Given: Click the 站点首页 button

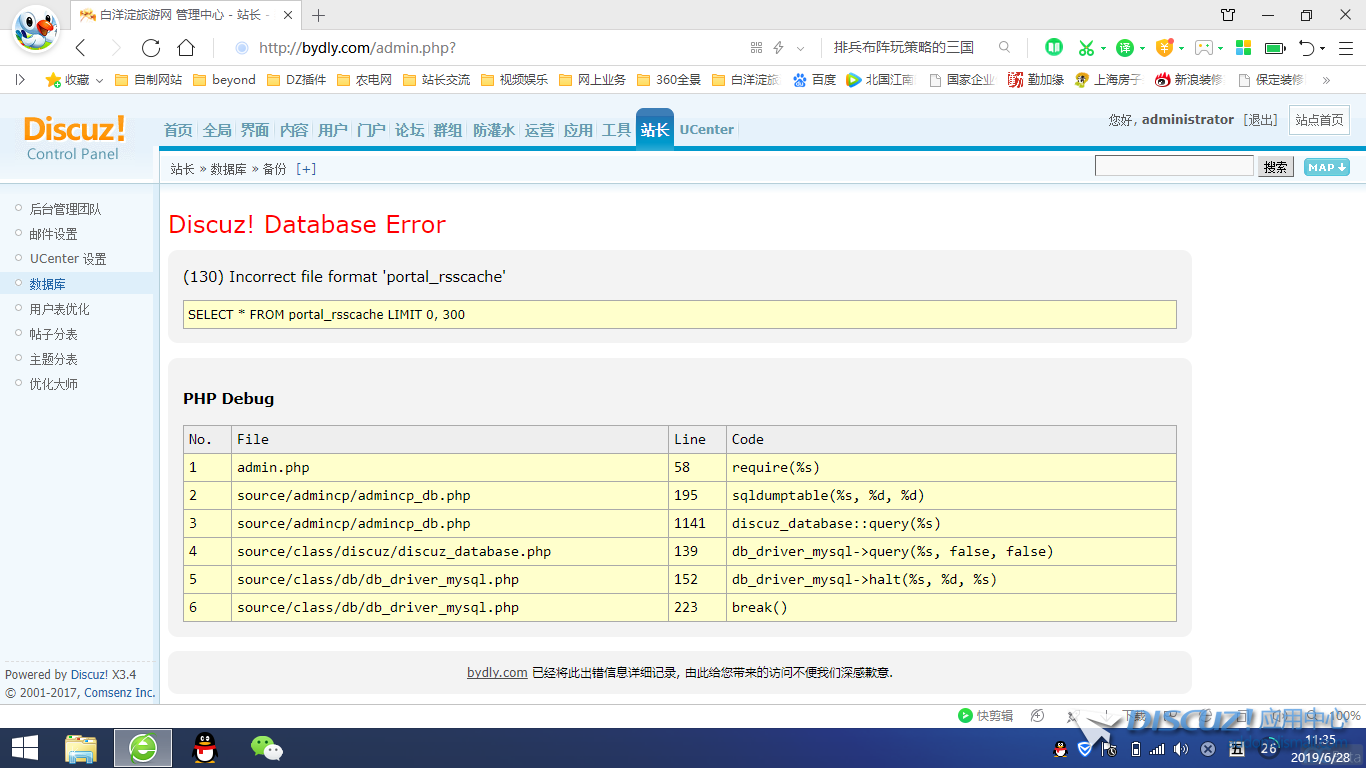Looking at the screenshot, I should (x=1319, y=120).
